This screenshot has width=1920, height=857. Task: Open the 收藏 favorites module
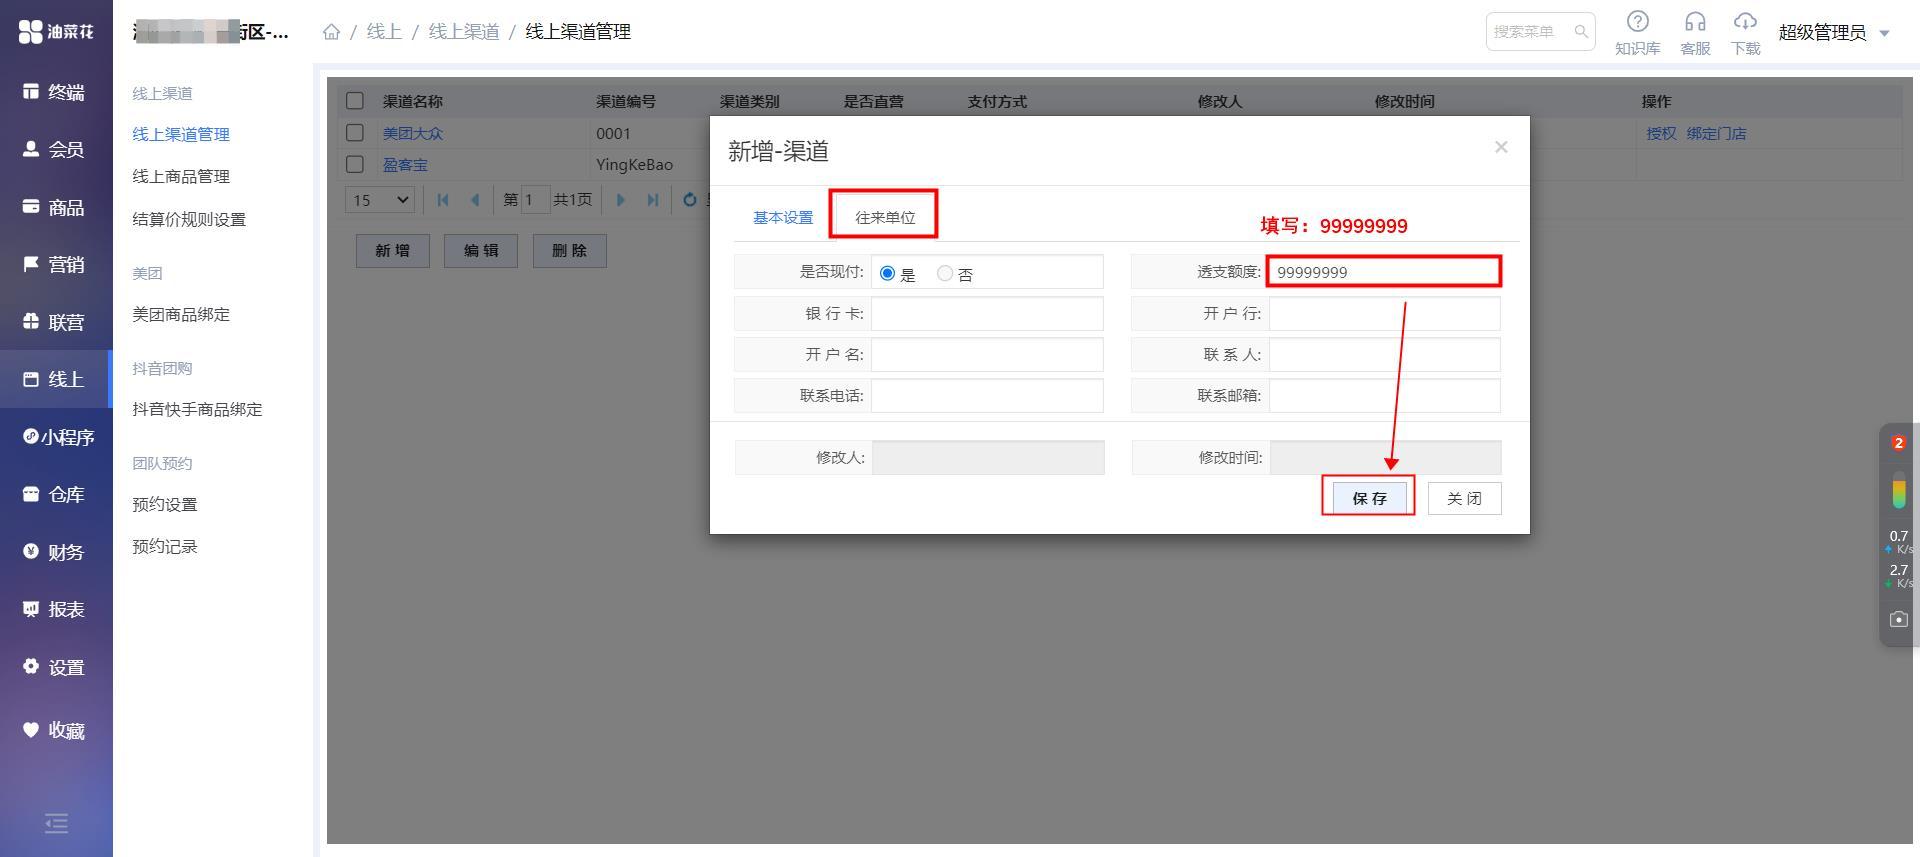[x=55, y=730]
